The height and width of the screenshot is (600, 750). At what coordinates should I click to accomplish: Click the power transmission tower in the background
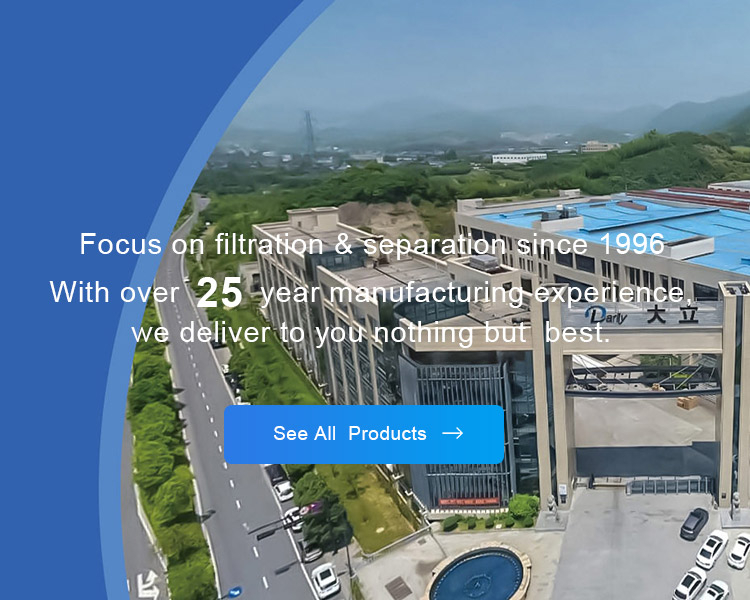(x=309, y=133)
